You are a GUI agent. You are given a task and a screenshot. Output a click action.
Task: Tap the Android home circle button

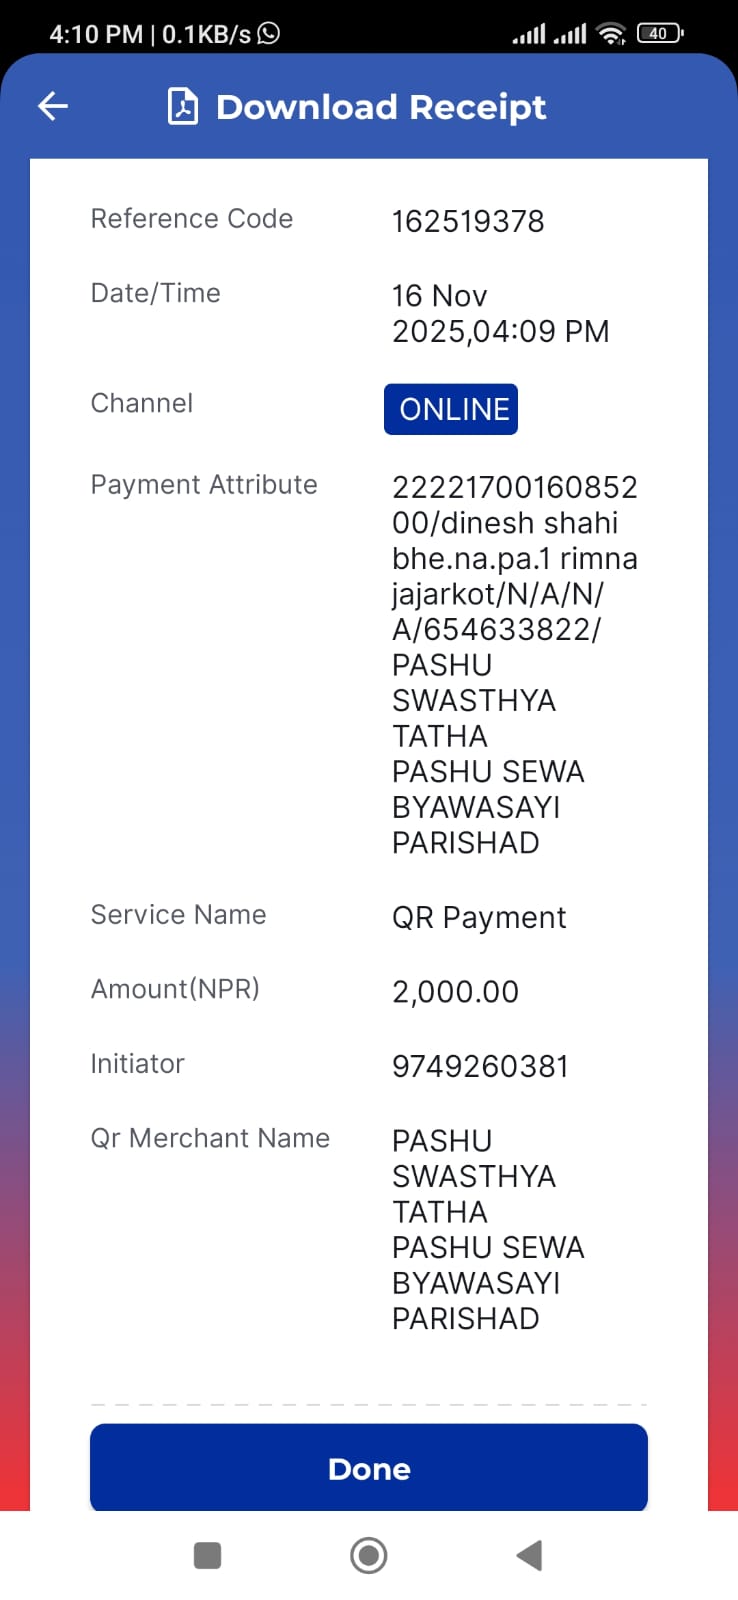coord(369,1555)
